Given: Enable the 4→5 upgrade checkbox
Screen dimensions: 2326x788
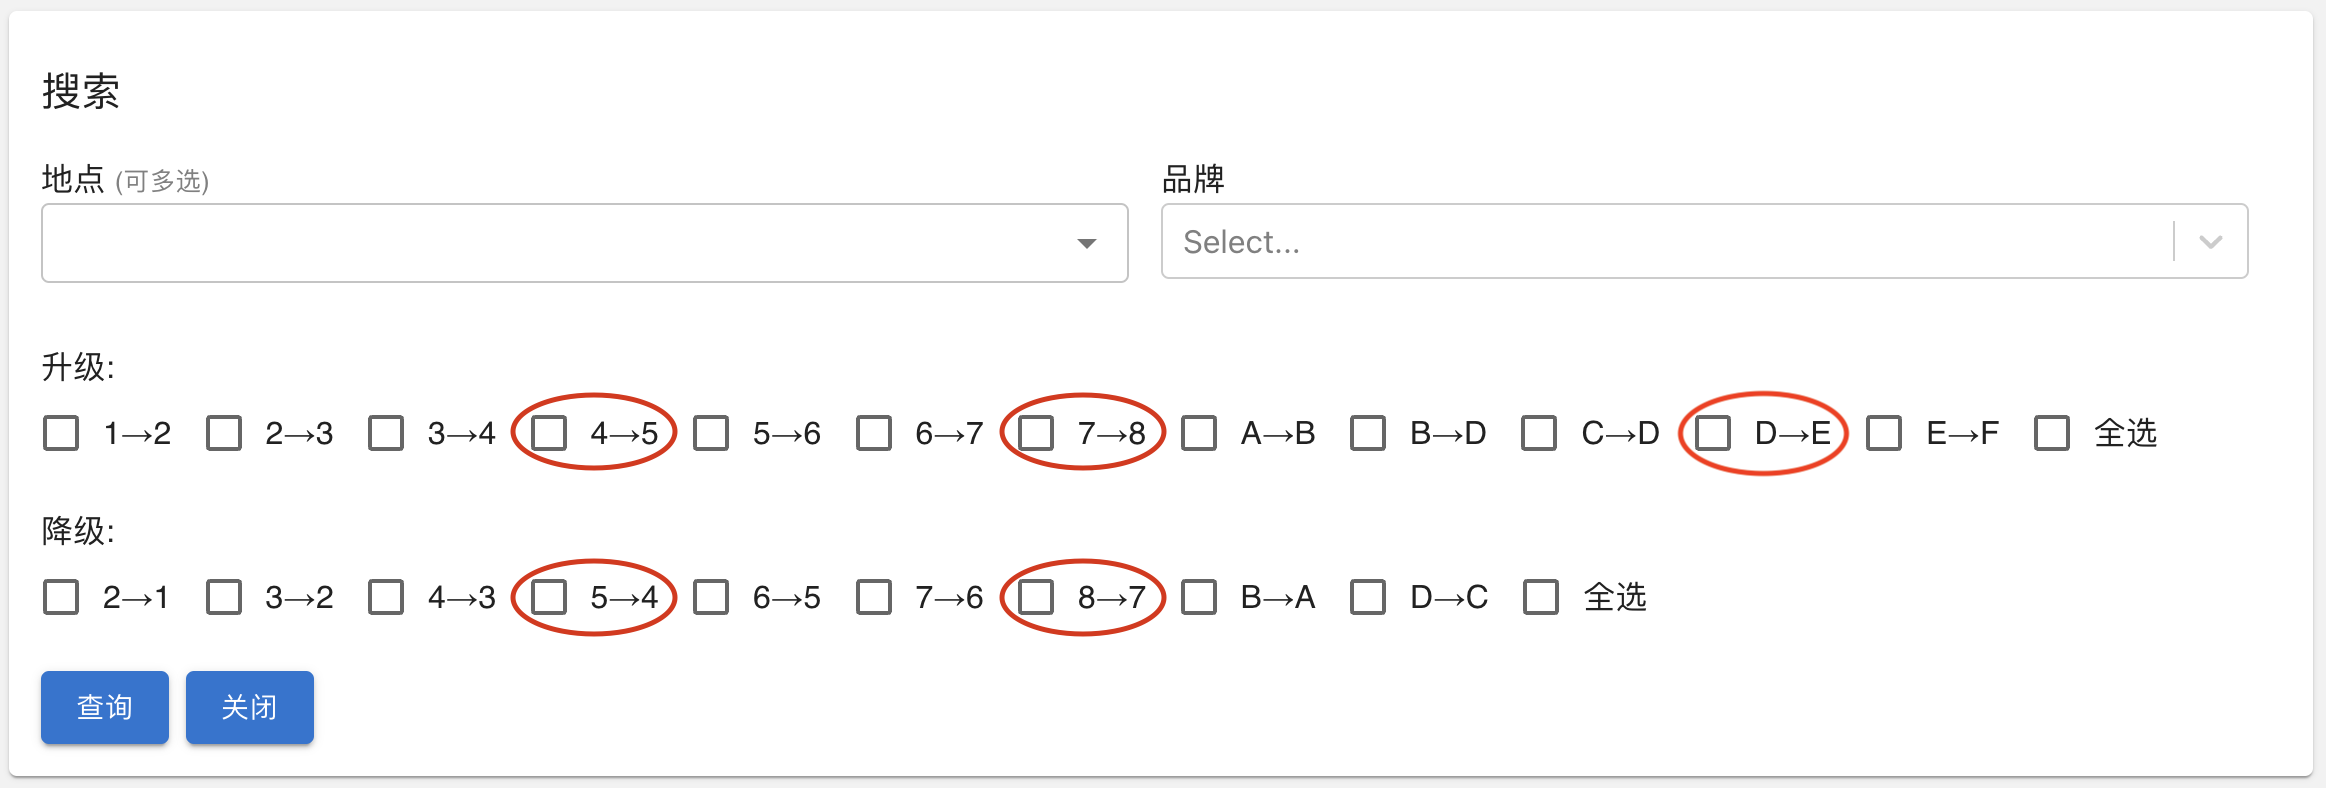Looking at the screenshot, I should tap(549, 434).
